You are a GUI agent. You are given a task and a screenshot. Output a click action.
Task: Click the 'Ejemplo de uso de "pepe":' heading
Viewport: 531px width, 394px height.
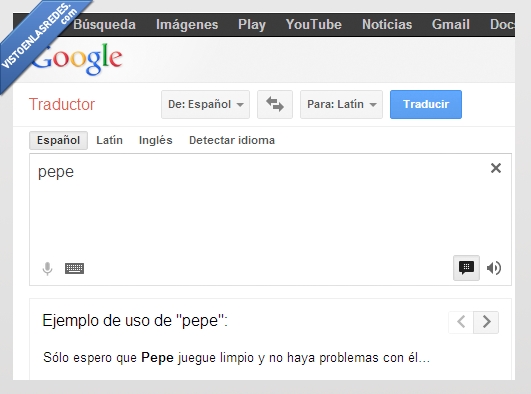(x=135, y=320)
